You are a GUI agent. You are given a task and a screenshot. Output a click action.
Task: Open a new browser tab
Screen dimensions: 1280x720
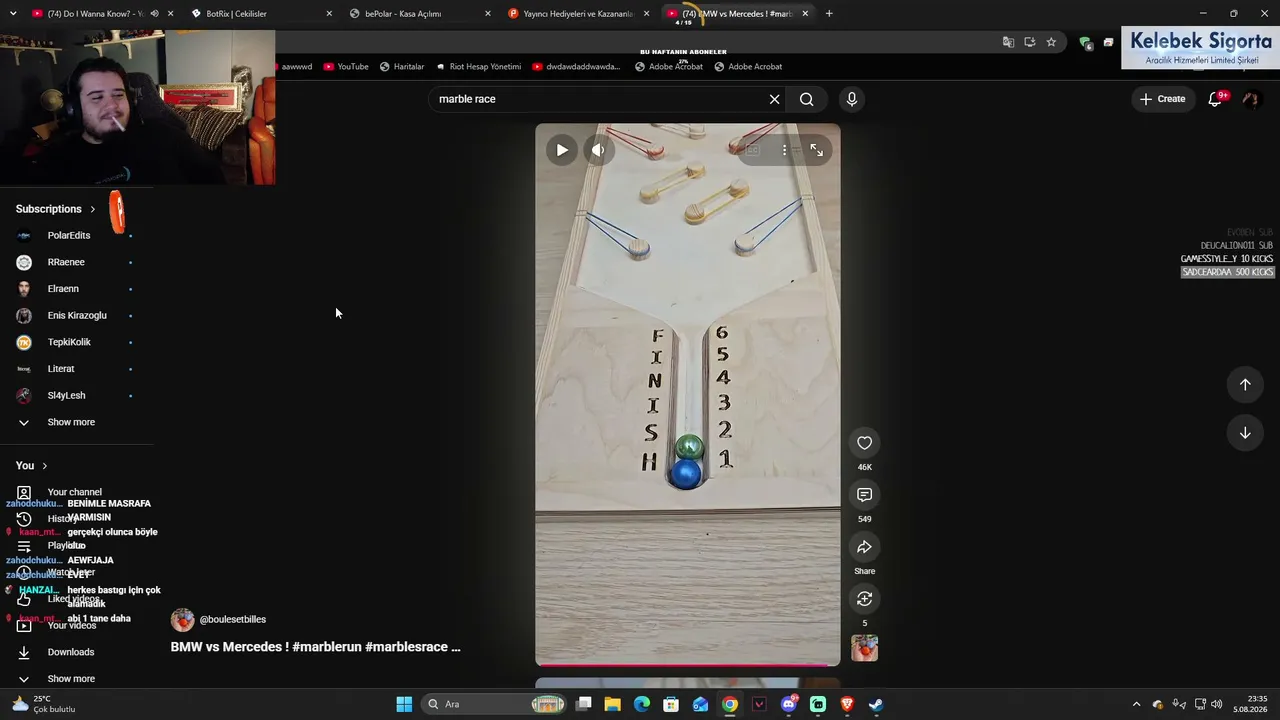pyautogui.click(x=829, y=14)
